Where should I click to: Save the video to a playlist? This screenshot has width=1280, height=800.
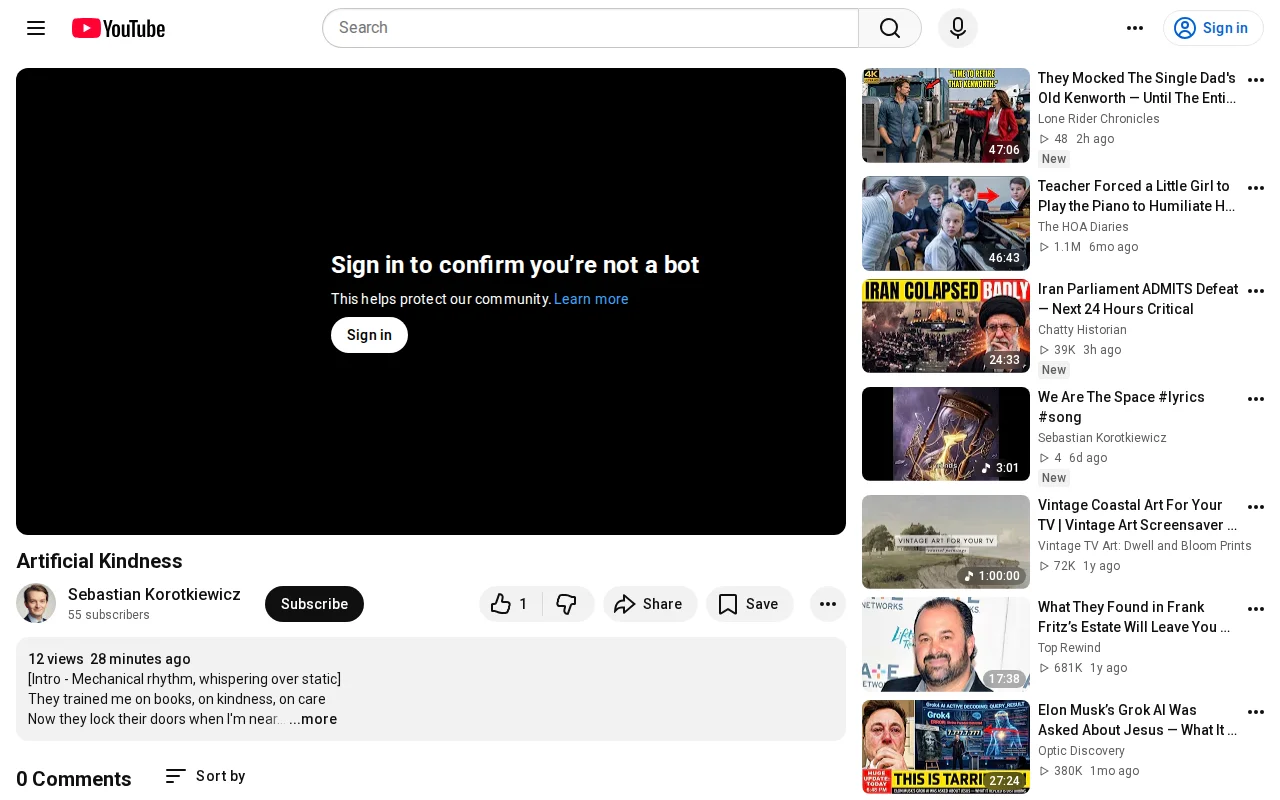(x=749, y=604)
